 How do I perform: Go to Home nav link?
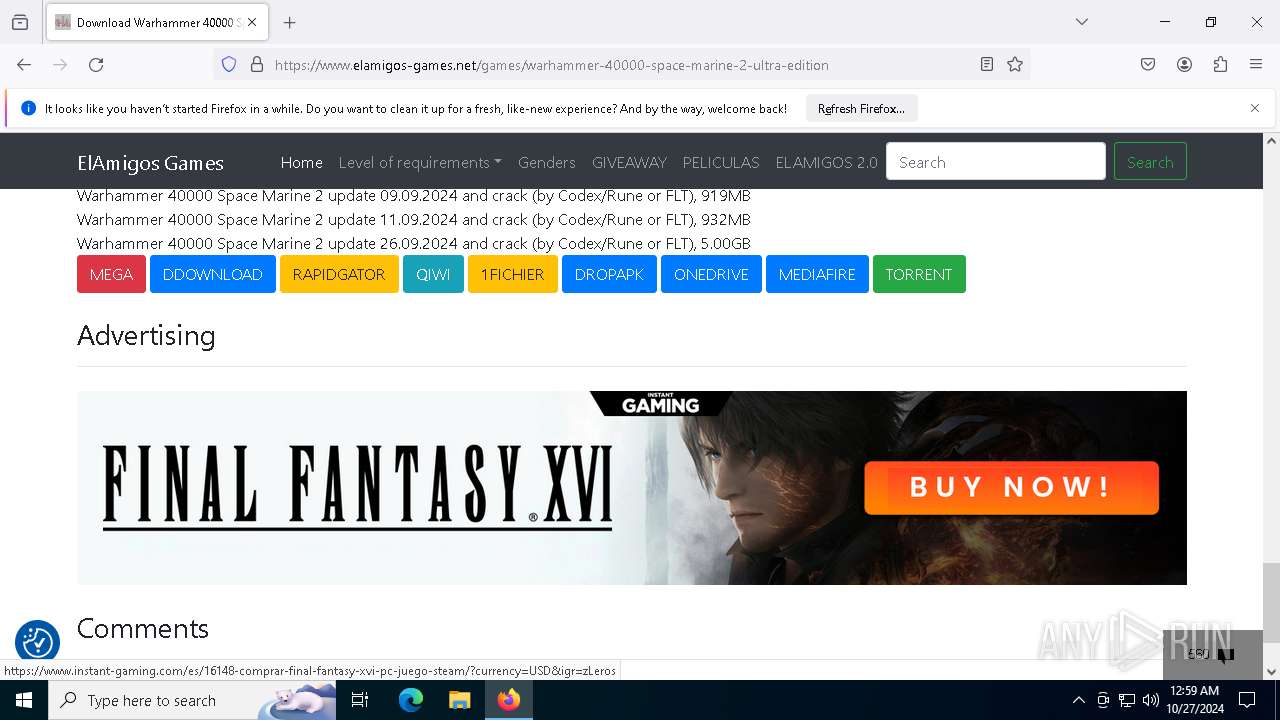tap(301, 162)
